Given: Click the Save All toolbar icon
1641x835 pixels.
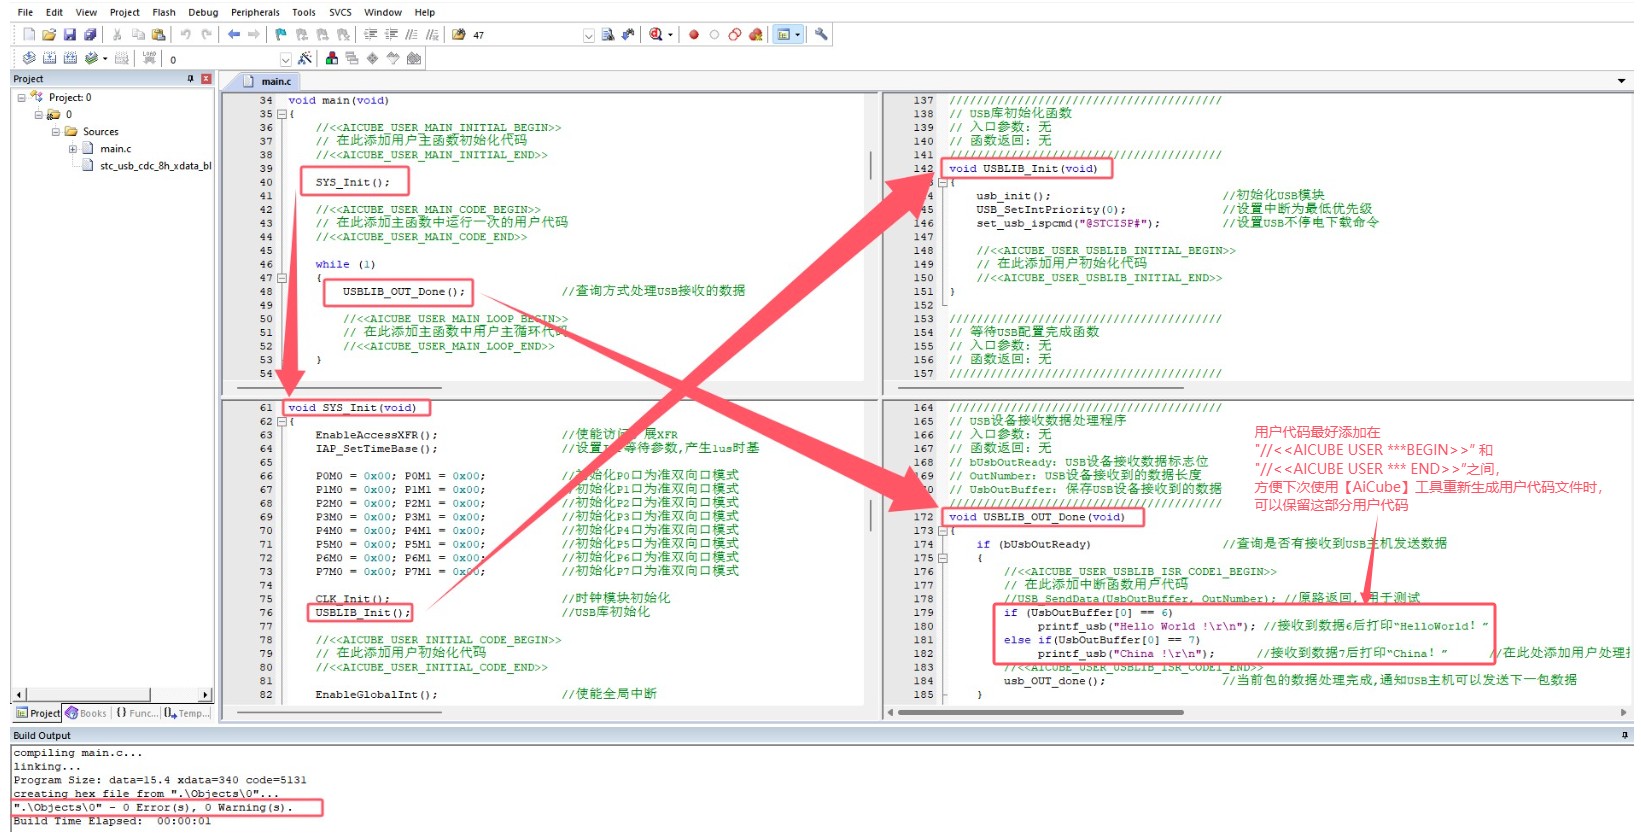Looking at the screenshot, I should pyautogui.click(x=90, y=34).
